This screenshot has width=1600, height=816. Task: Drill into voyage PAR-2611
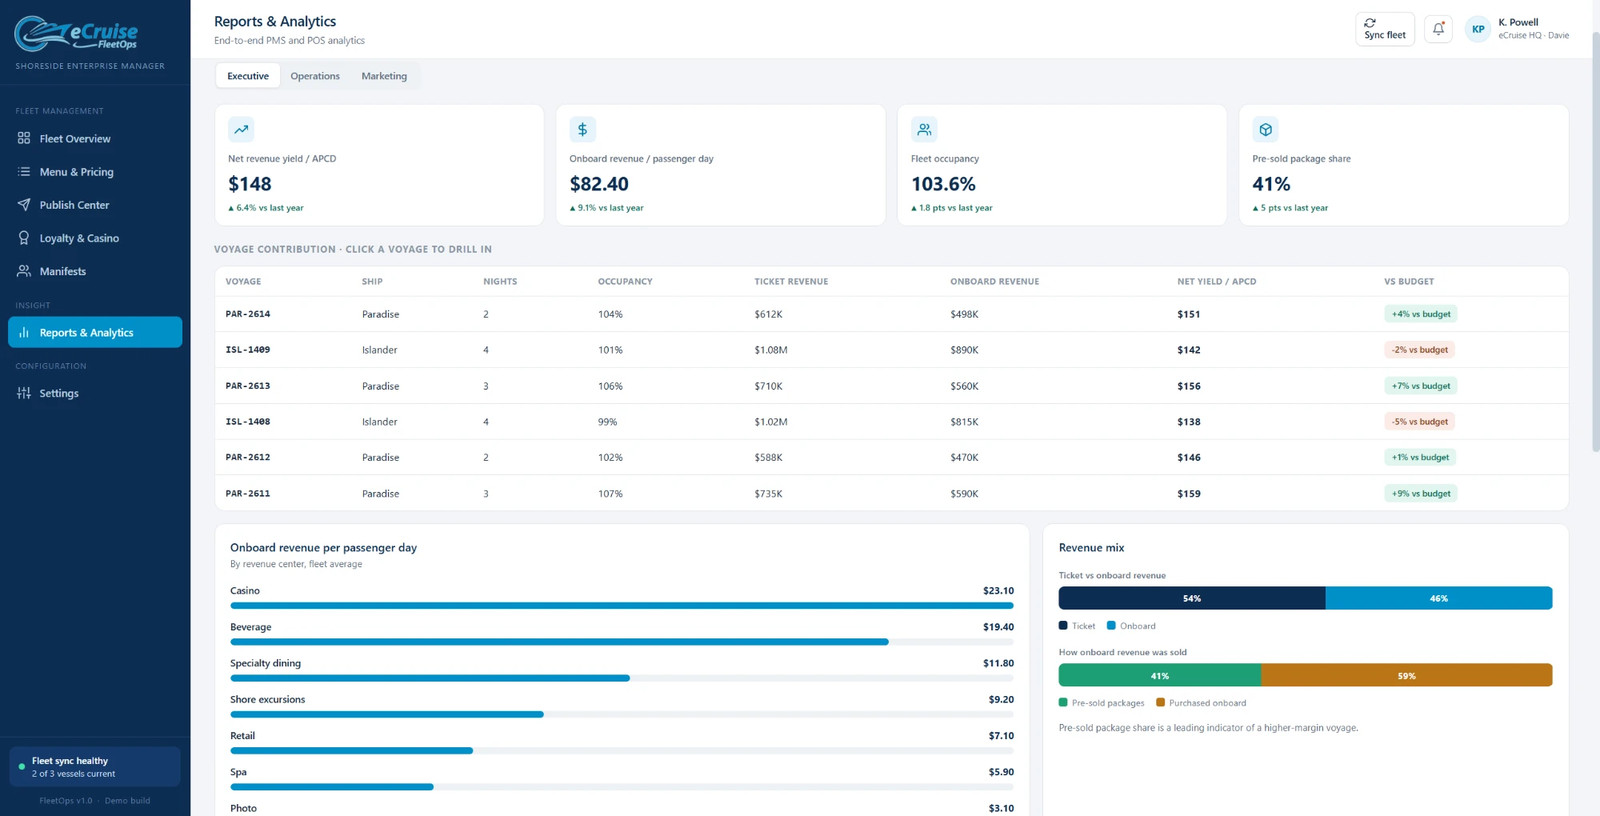891,493
